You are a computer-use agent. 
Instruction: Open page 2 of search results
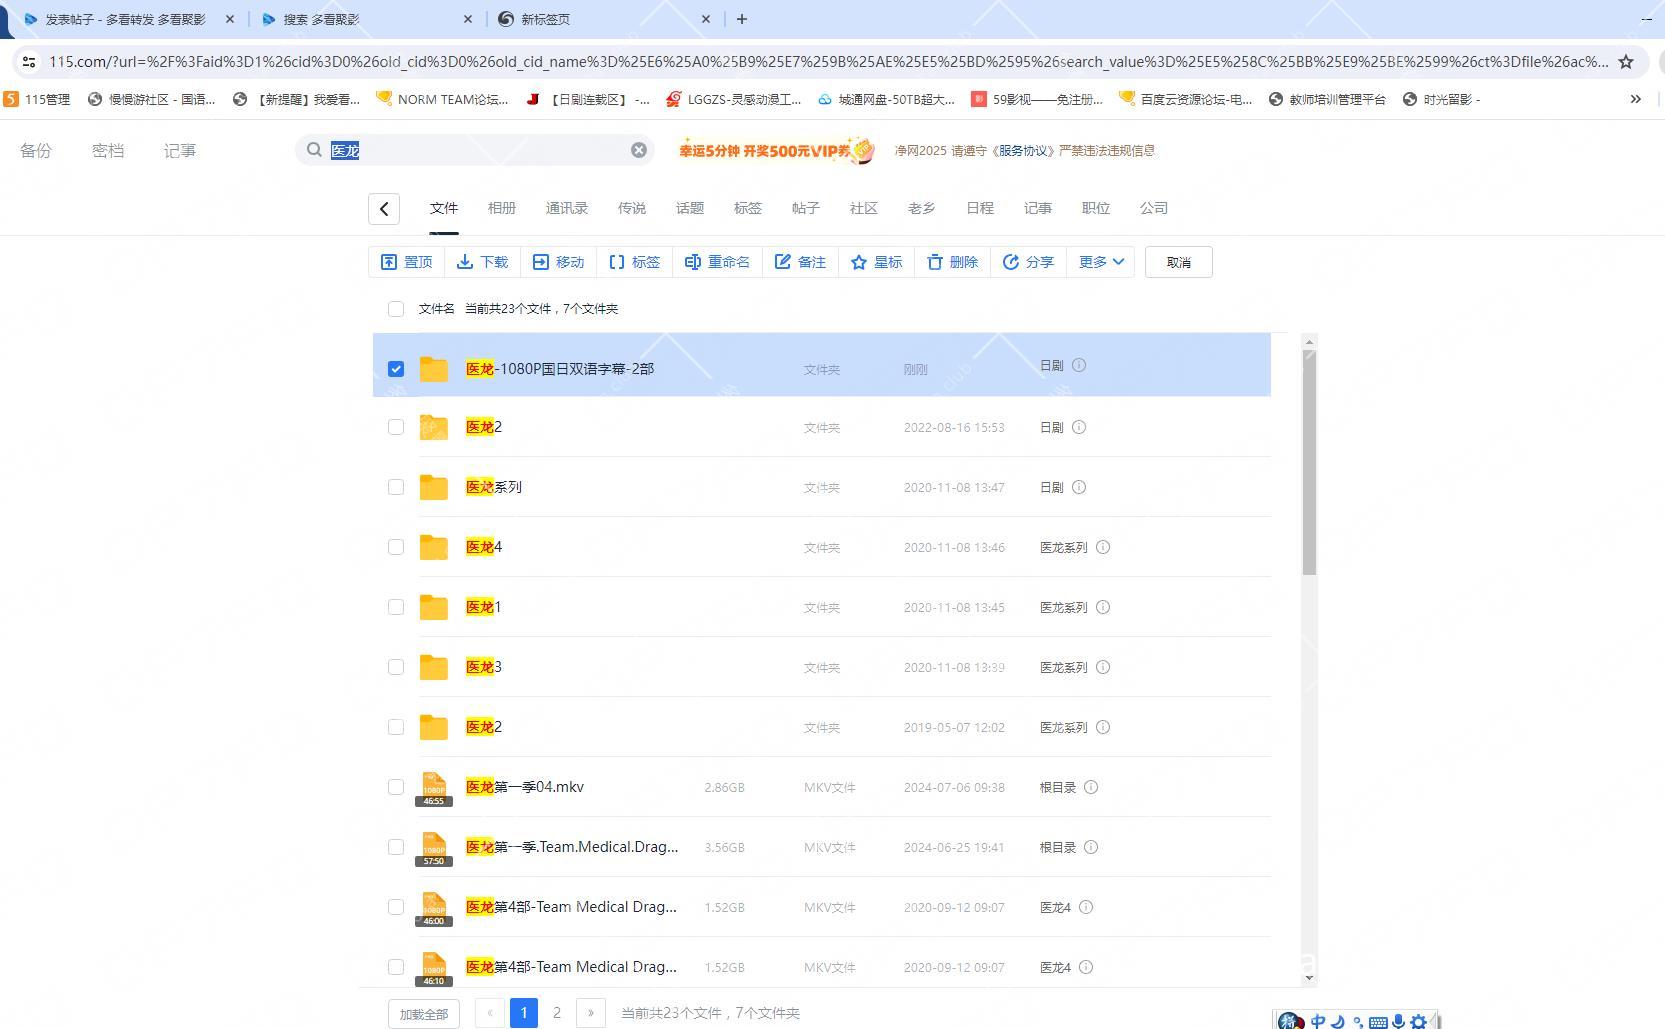557,1013
